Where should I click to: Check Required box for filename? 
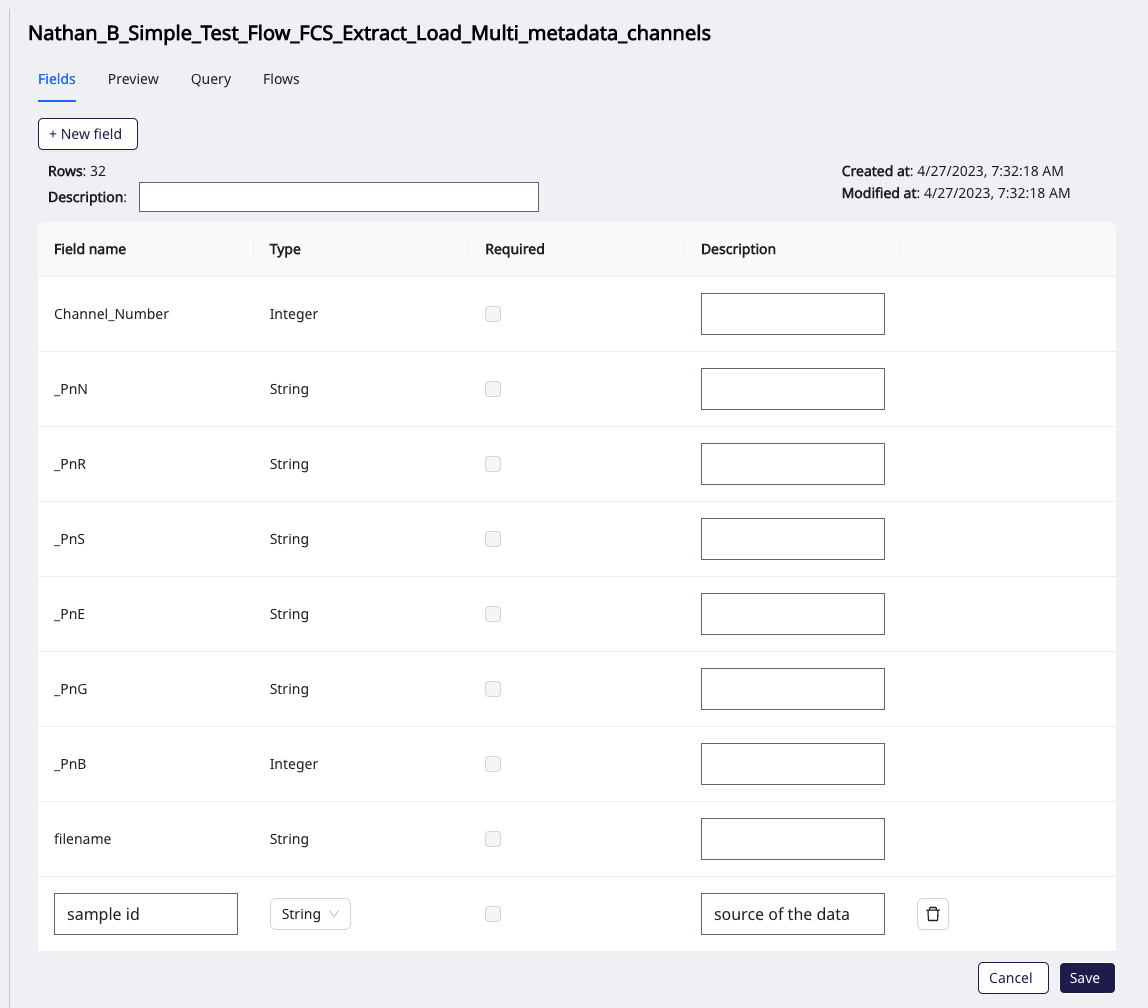coord(493,839)
